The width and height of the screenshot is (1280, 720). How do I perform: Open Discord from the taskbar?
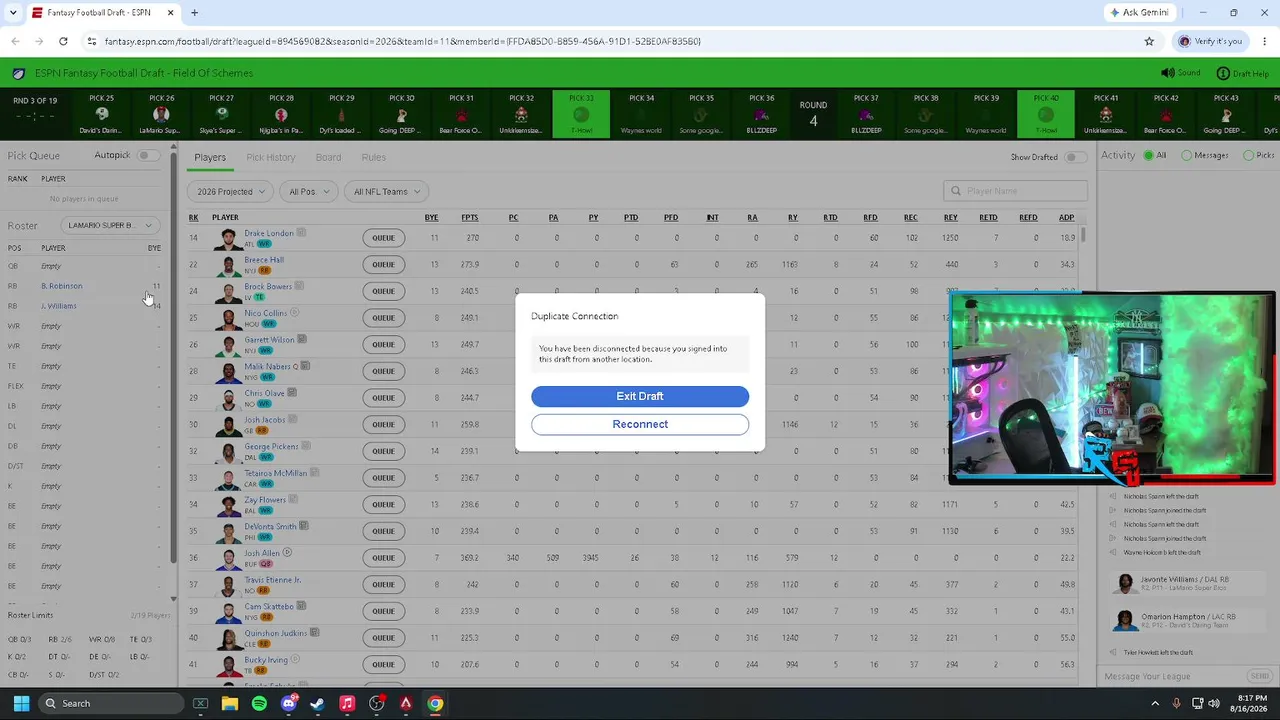click(289, 703)
